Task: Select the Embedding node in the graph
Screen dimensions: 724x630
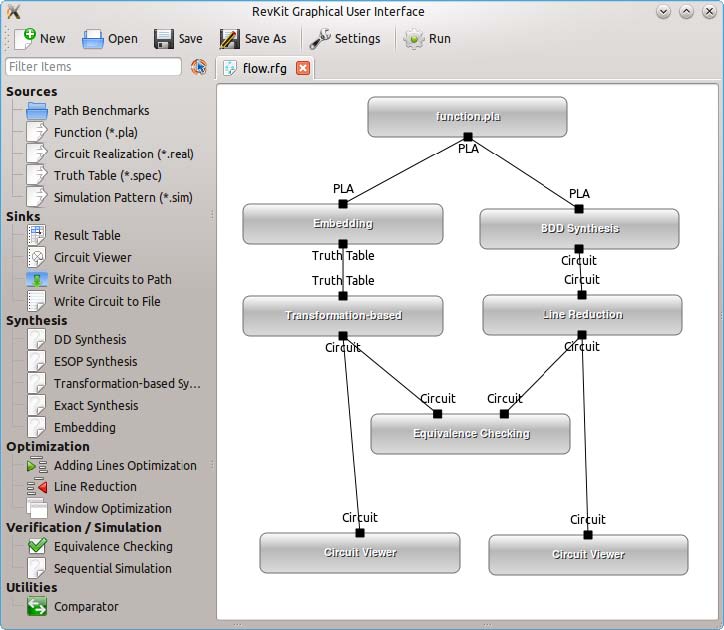Action: [x=343, y=224]
